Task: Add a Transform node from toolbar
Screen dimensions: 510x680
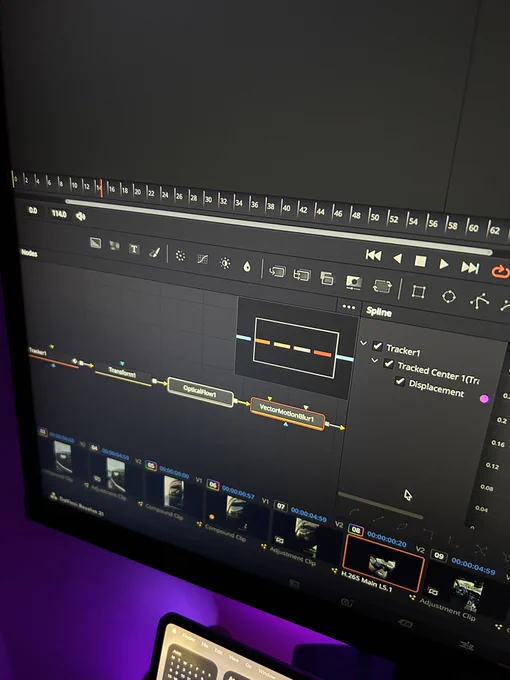Action: coord(382,286)
